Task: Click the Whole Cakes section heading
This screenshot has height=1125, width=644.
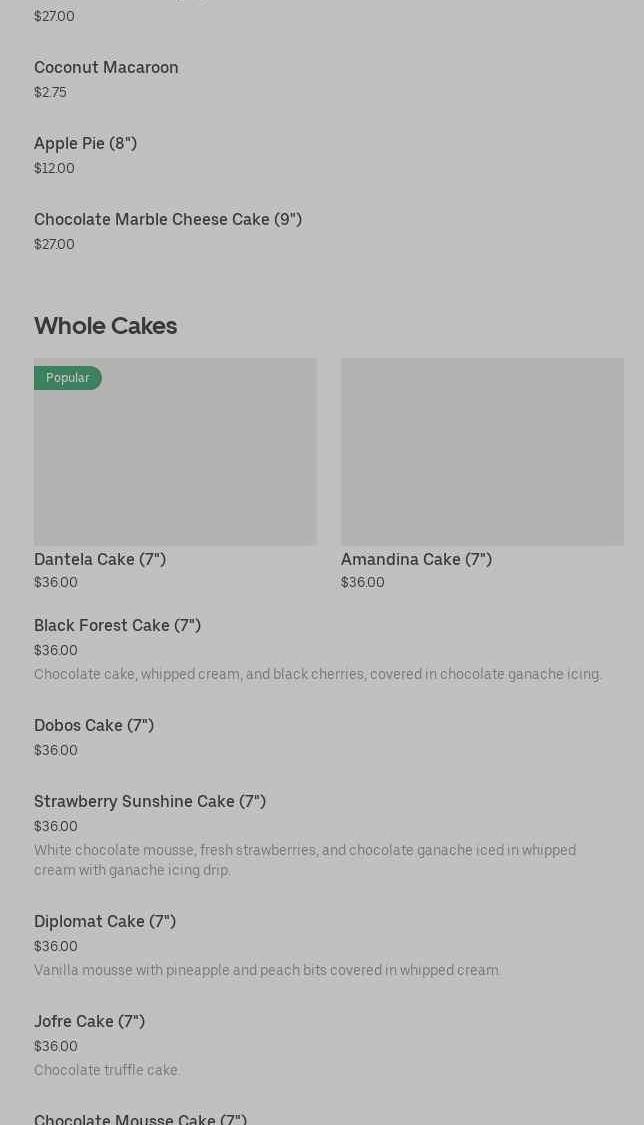Action: click(x=105, y=326)
